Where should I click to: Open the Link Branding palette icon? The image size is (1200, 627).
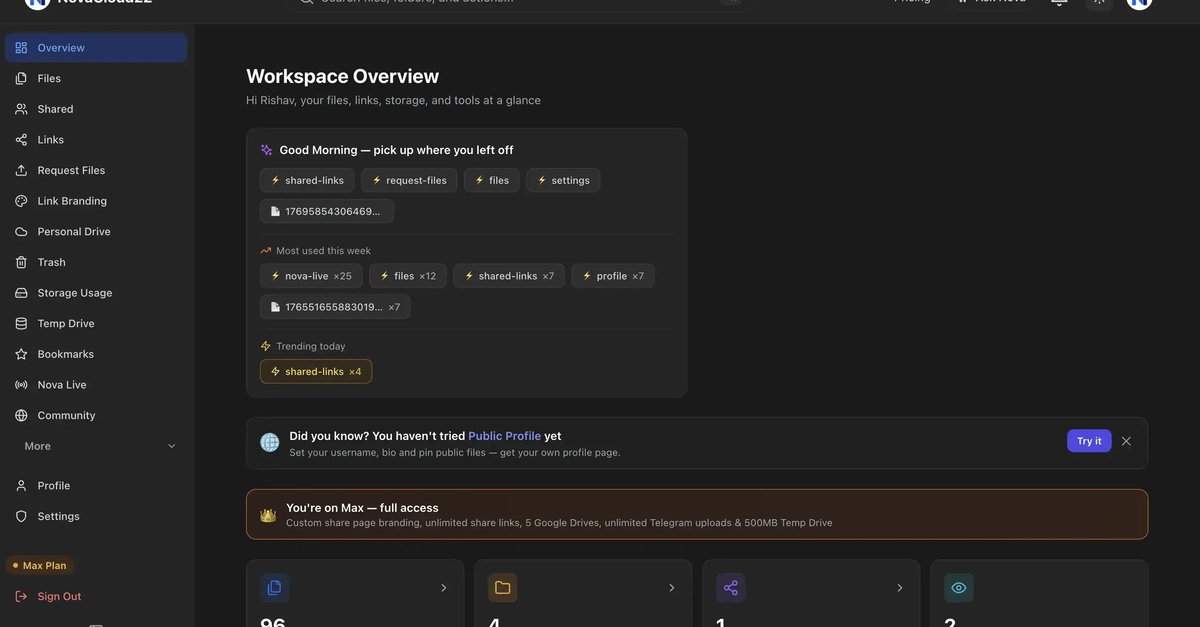point(21,201)
